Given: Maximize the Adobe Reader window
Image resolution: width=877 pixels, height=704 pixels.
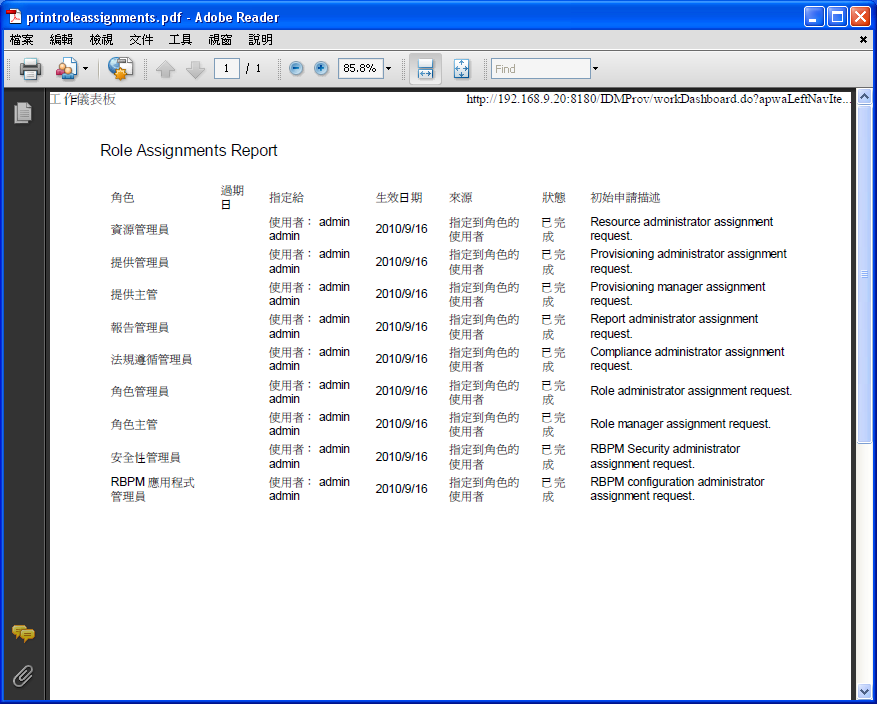Looking at the screenshot, I should tap(837, 17).
